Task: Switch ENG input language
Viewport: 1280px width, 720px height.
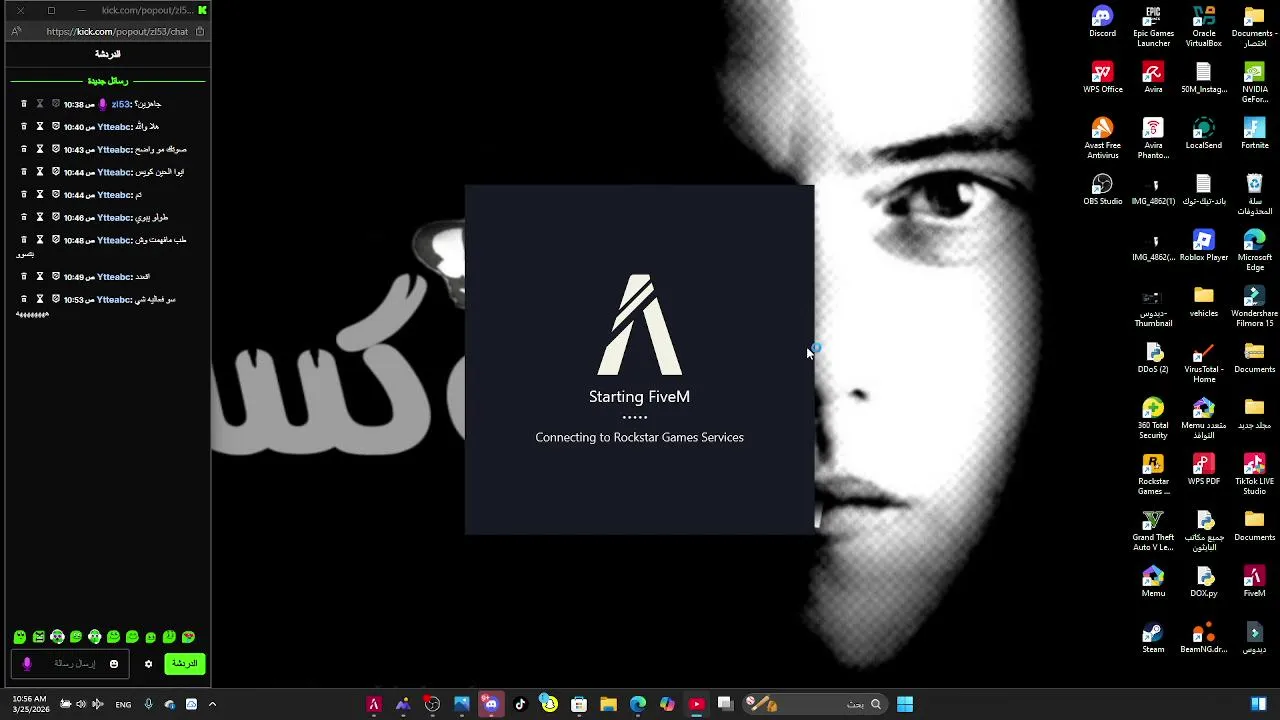Action: pyautogui.click(x=123, y=704)
